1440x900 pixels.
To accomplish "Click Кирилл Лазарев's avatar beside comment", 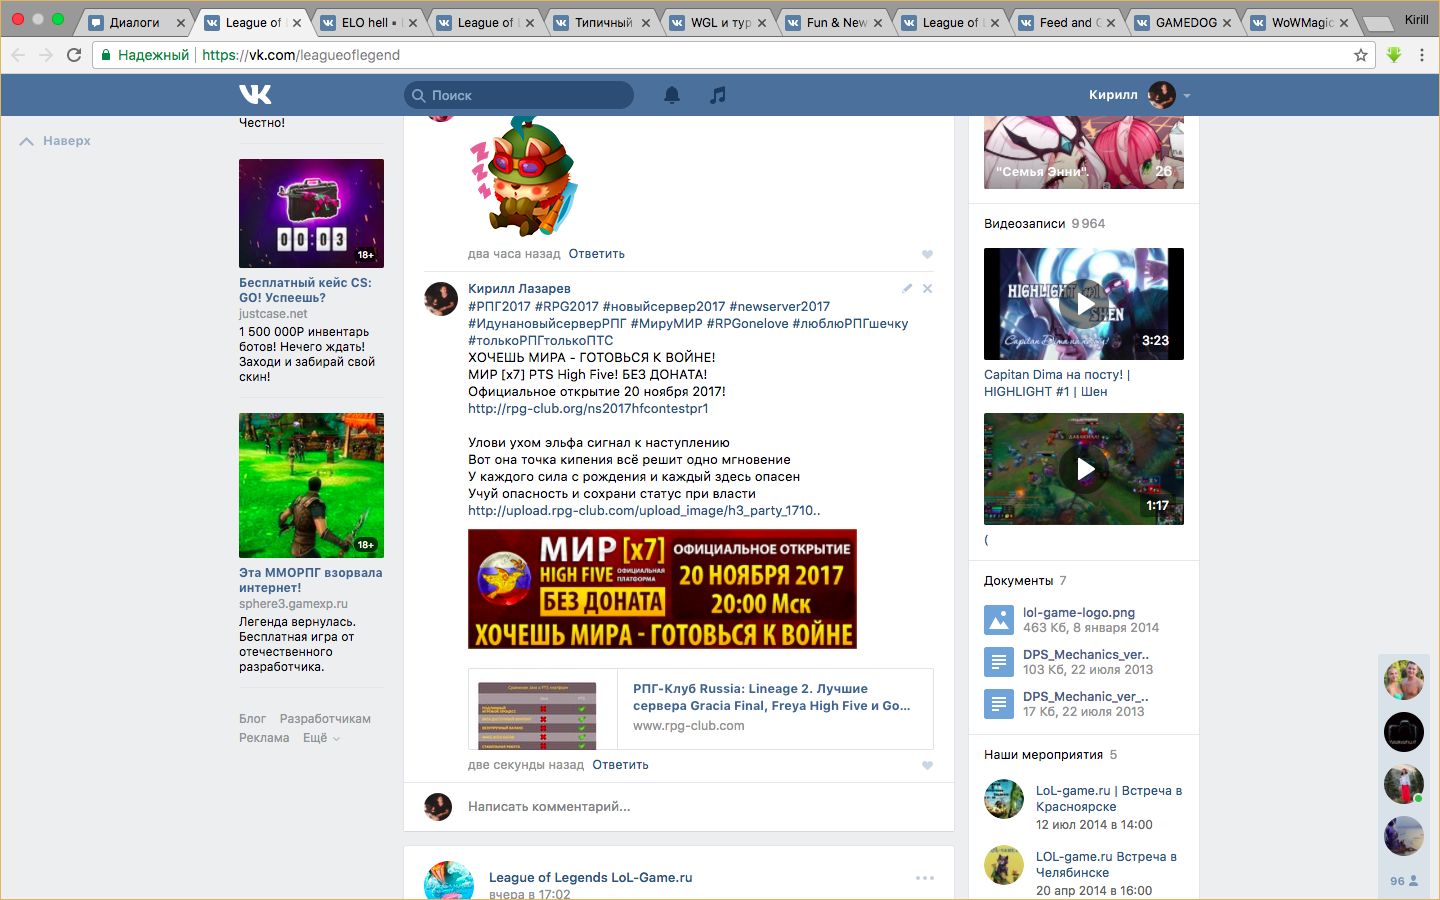I will pos(441,299).
